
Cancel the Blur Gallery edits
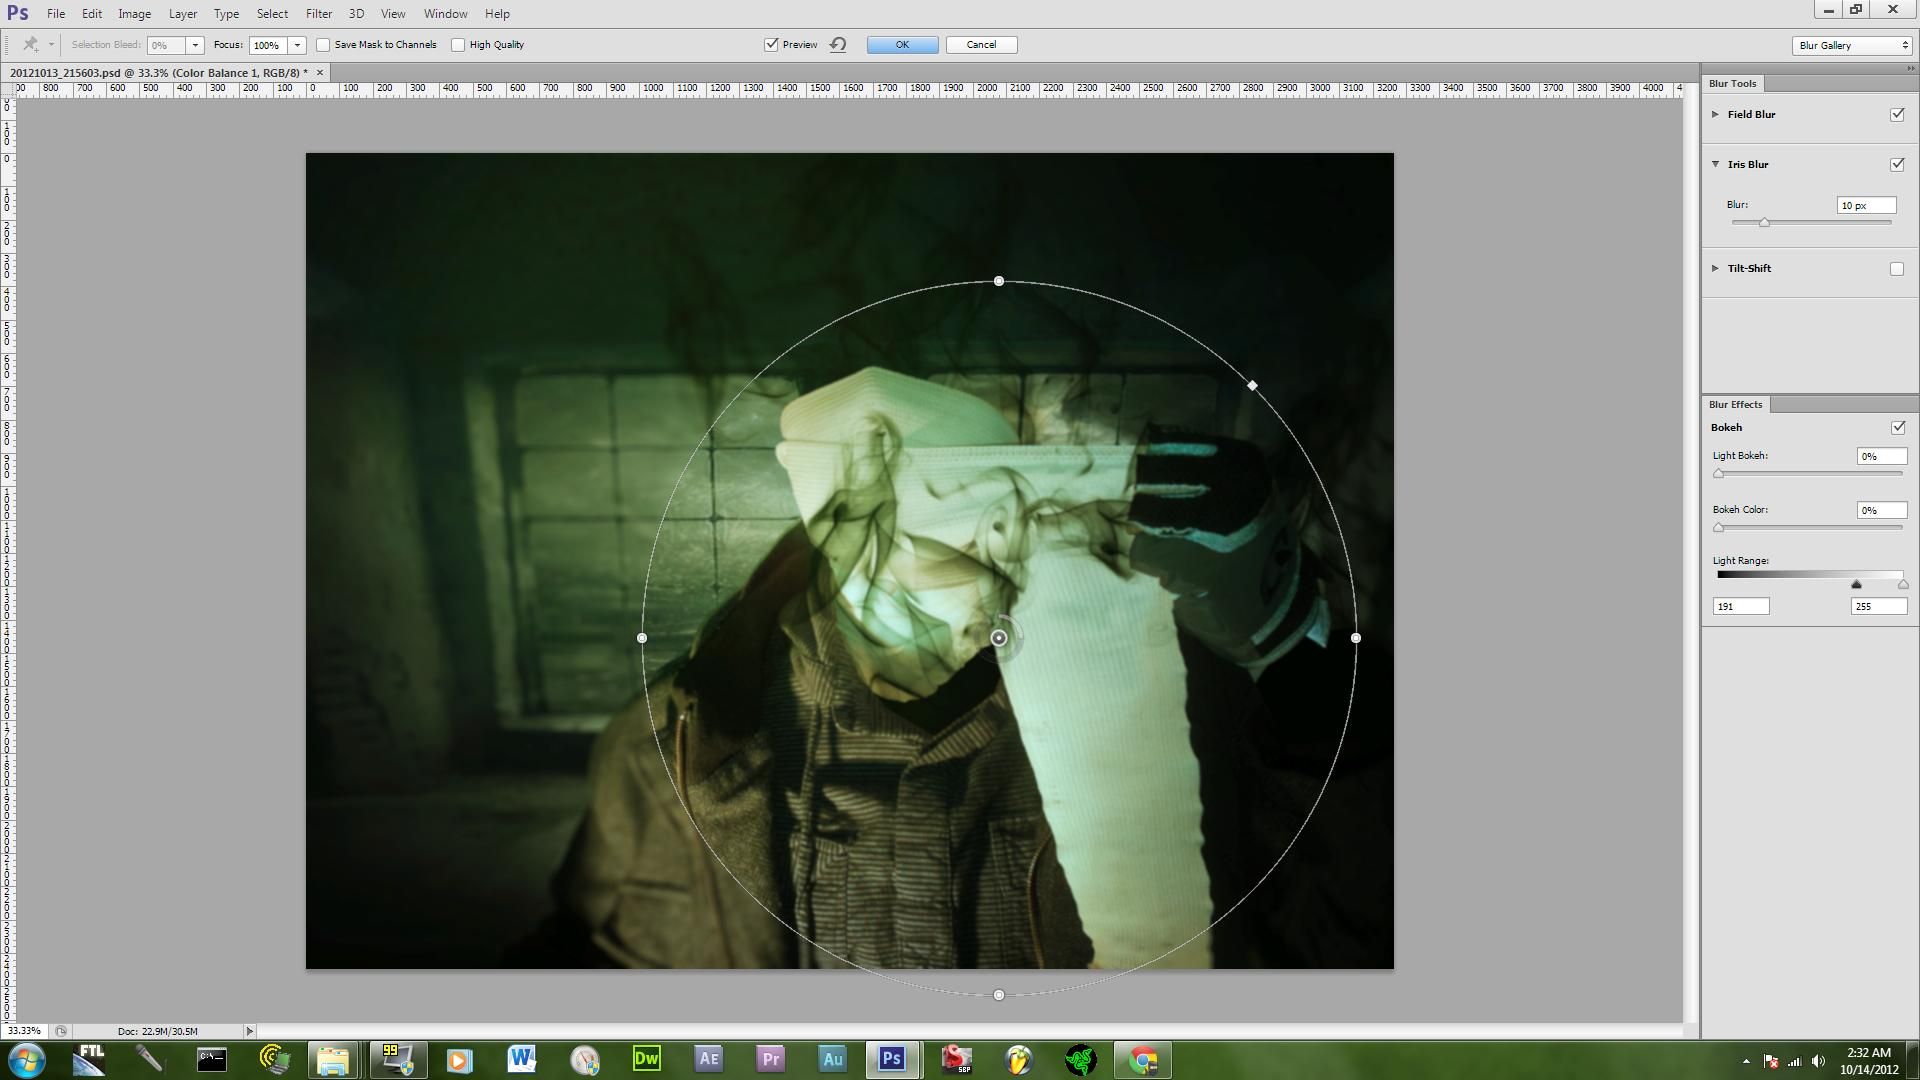pos(981,44)
